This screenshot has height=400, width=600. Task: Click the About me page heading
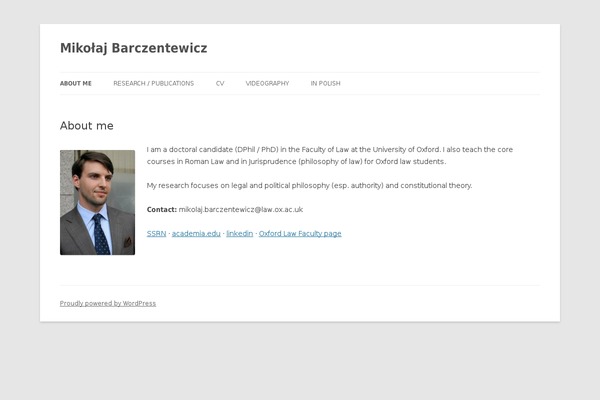click(86, 126)
